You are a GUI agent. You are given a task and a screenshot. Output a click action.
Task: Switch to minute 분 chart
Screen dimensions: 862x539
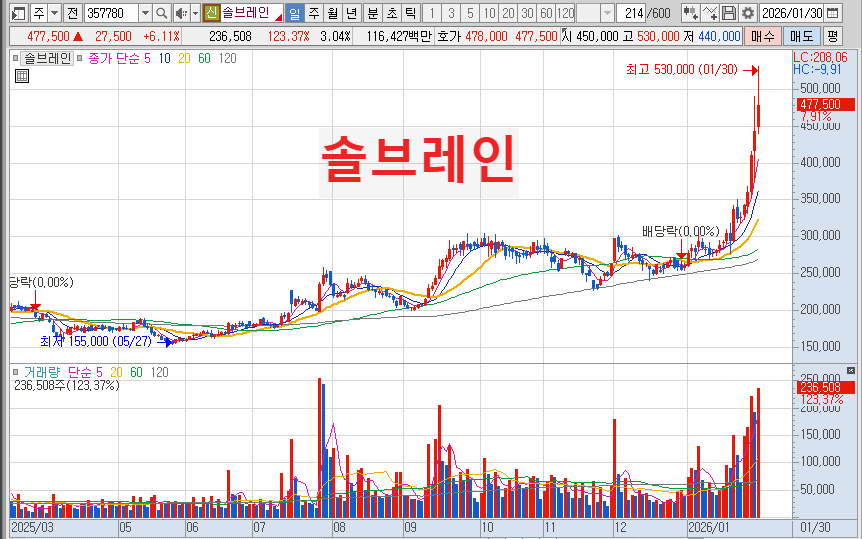coord(372,13)
